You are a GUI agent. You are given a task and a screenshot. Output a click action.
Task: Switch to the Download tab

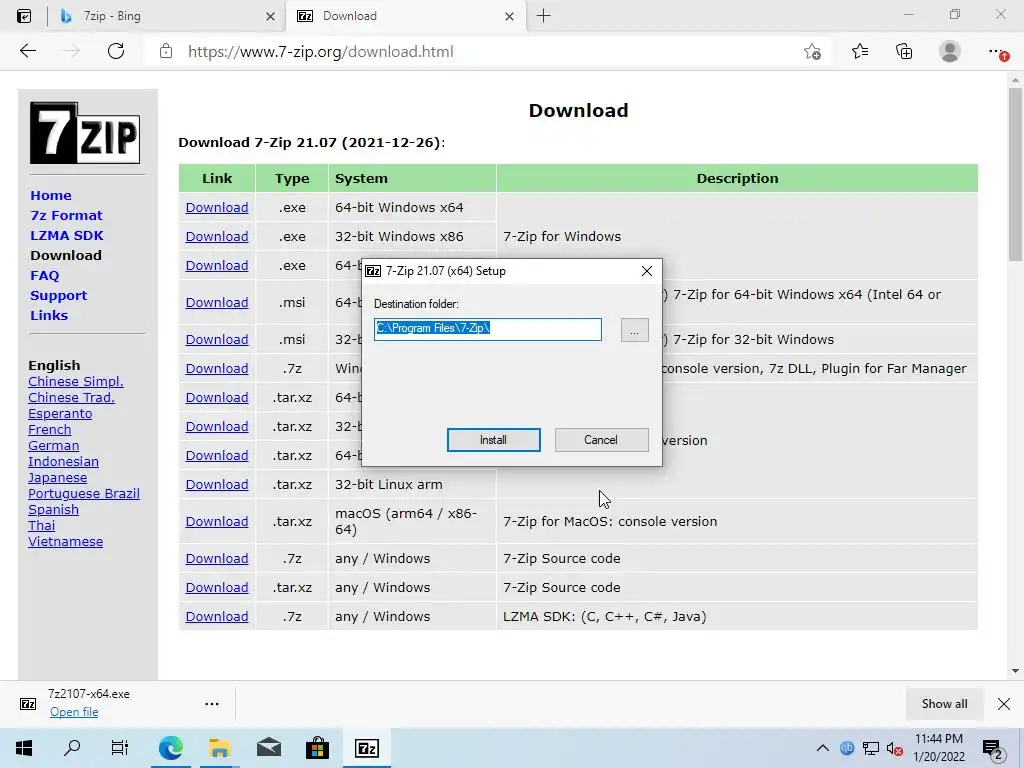point(405,16)
